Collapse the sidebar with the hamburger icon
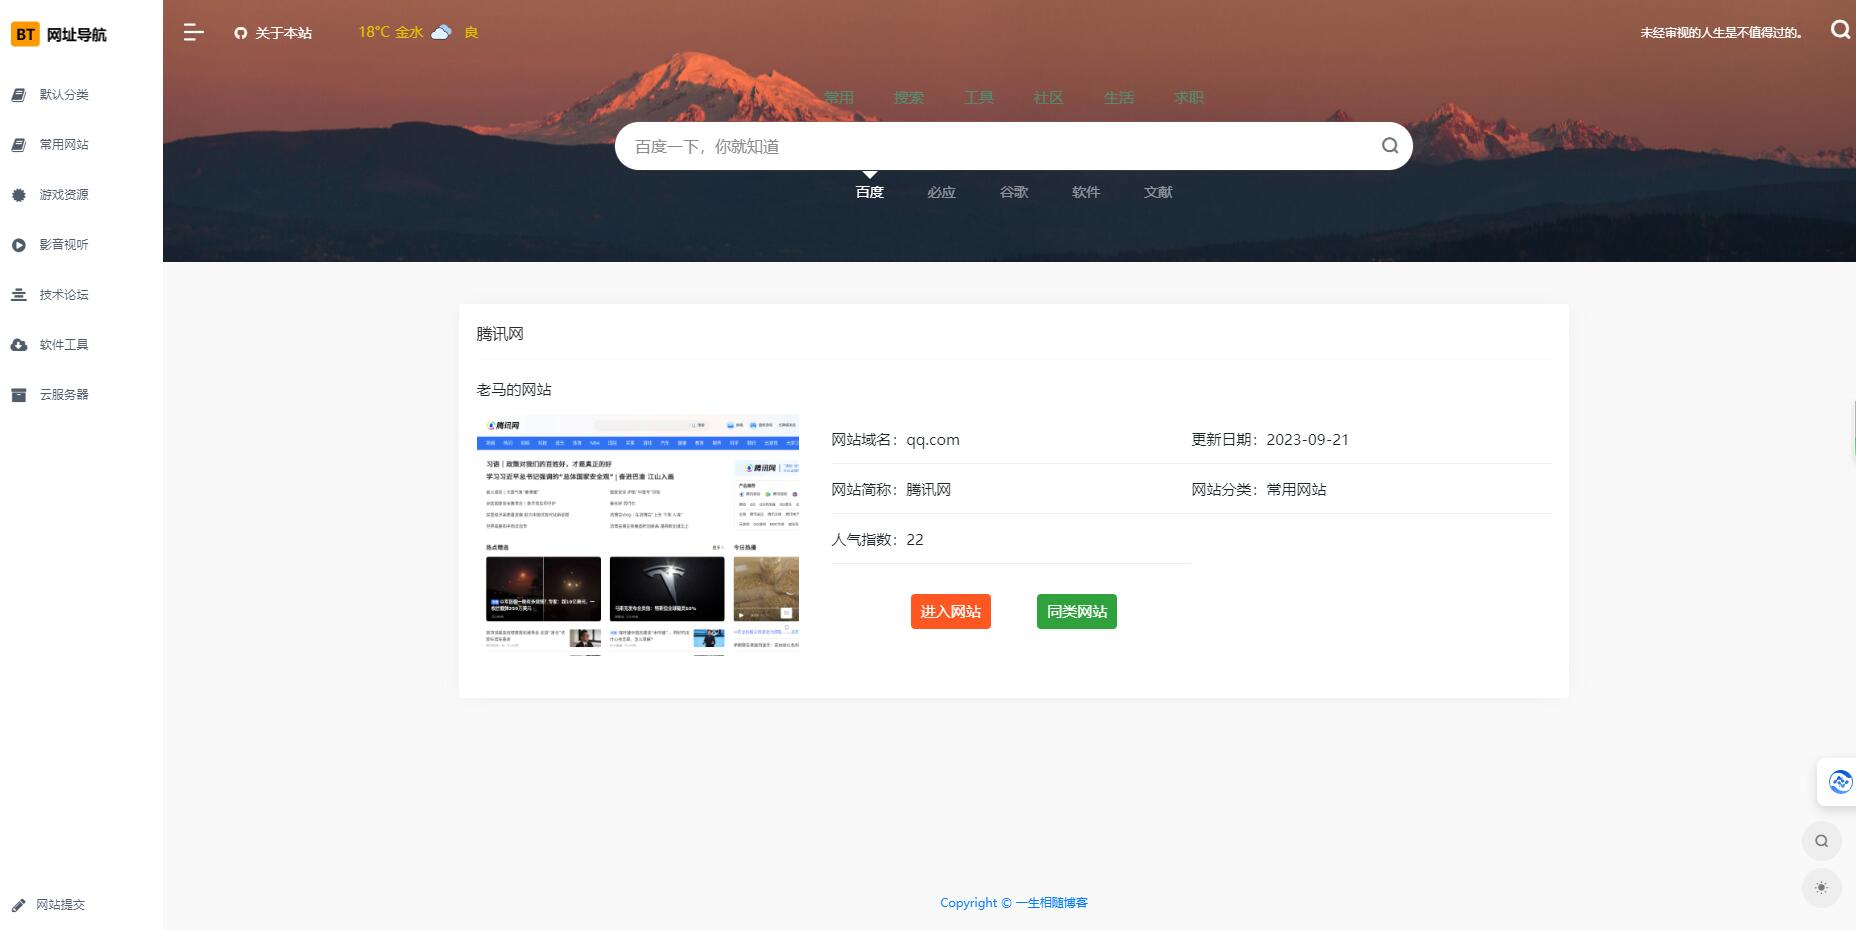The width and height of the screenshot is (1856, 930). (193, 32)
